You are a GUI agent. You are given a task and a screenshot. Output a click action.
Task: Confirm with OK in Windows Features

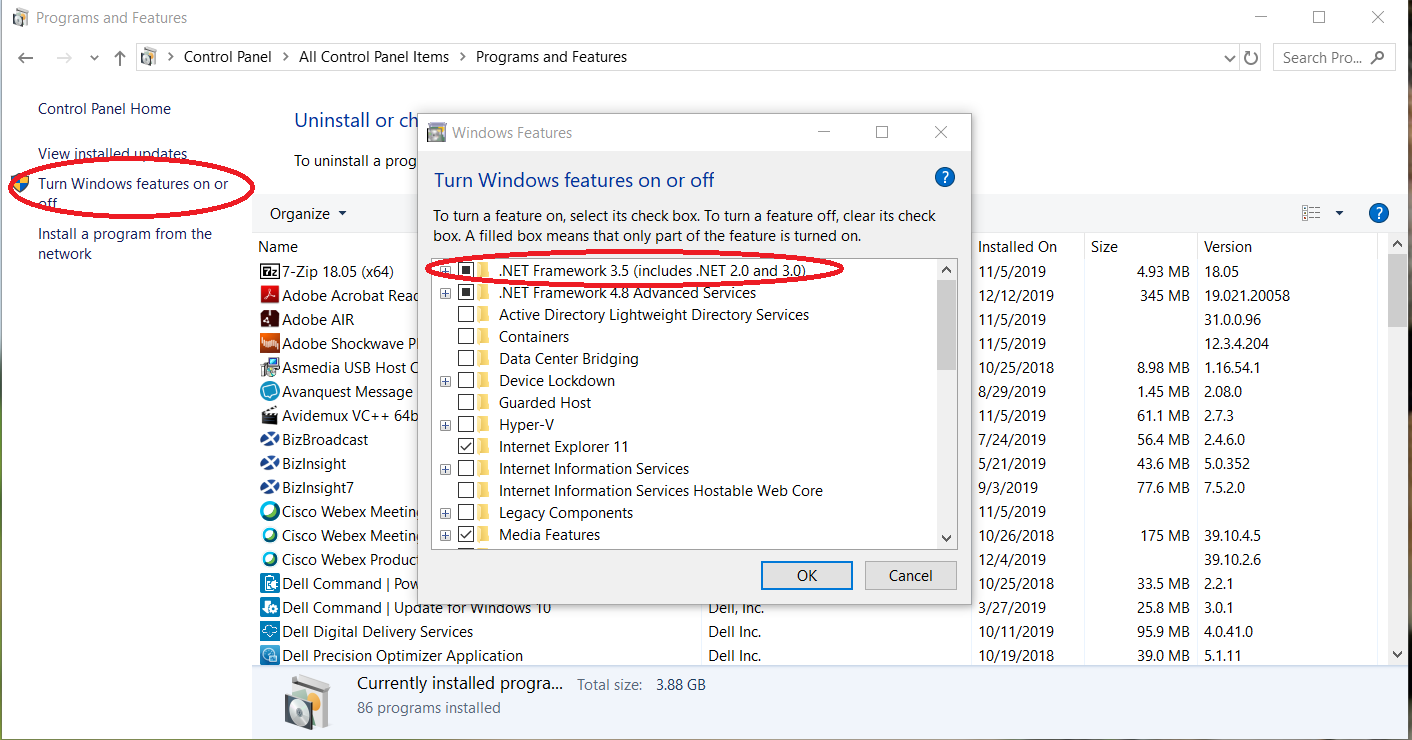click(x=807, y=575)
